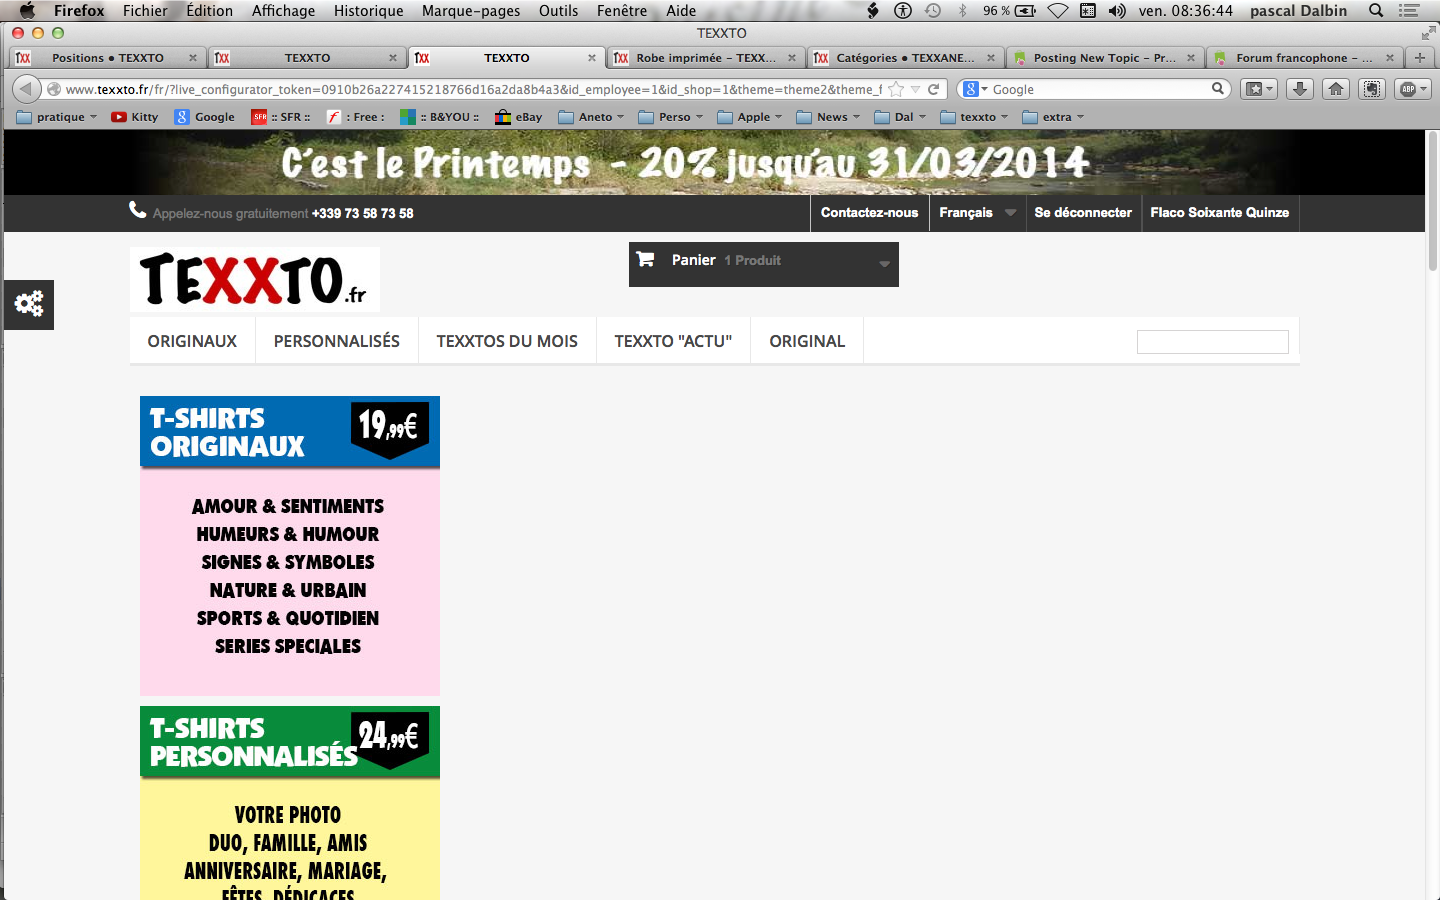Viewport: 1440px width, 900px height.
Task: Expand the pratique bookmarks folder
Action: coord(57,117)
